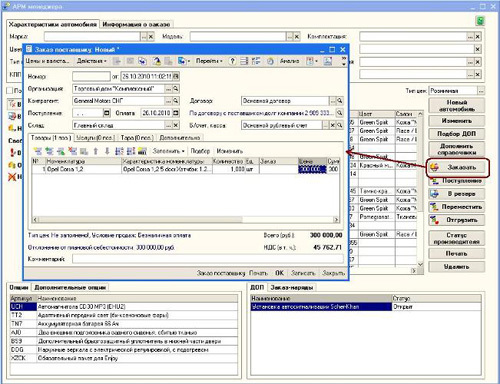Click the delete row icon in goods toolbar
This screenshot has width=500, height=384.
coord(73,151)
